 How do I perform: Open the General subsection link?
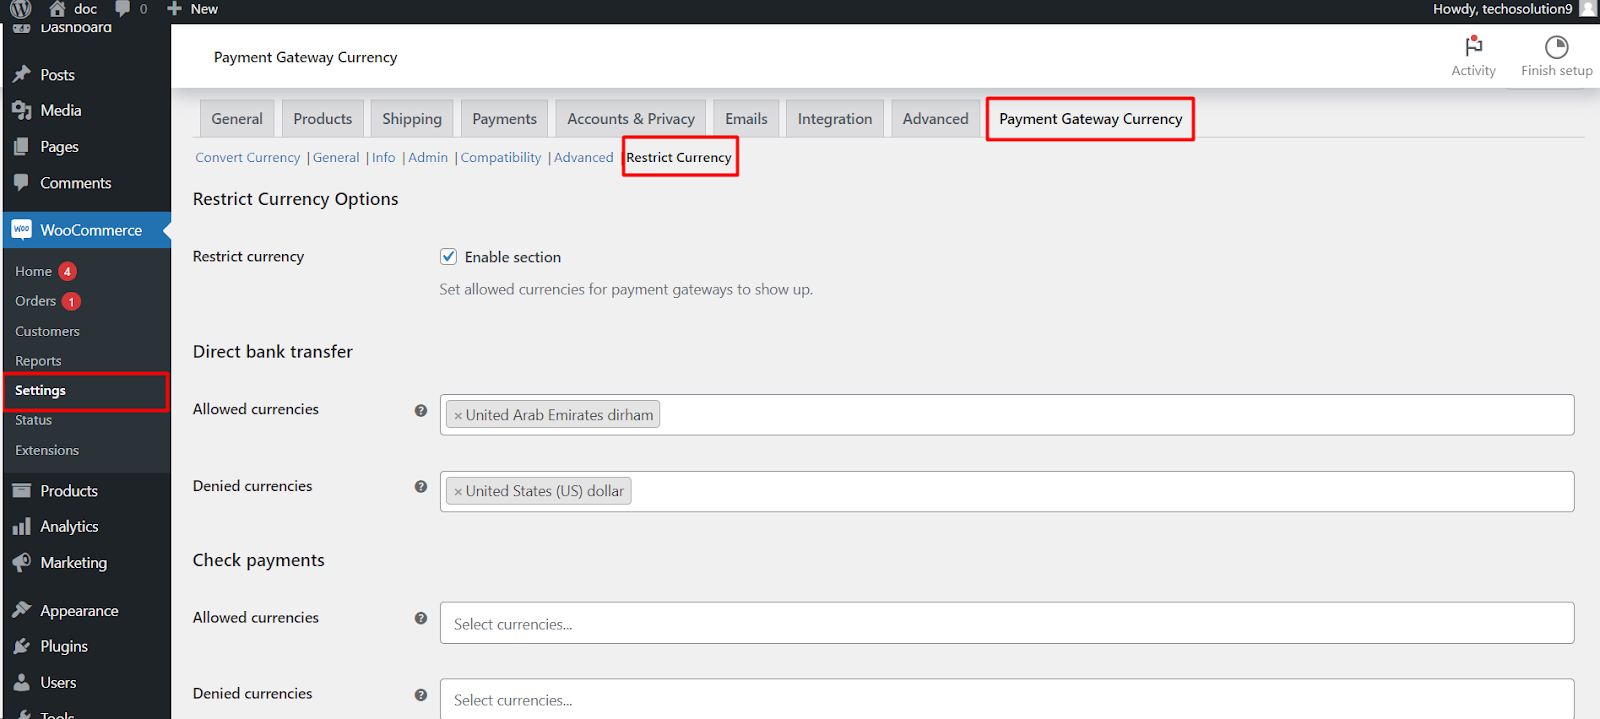point(336,157)
